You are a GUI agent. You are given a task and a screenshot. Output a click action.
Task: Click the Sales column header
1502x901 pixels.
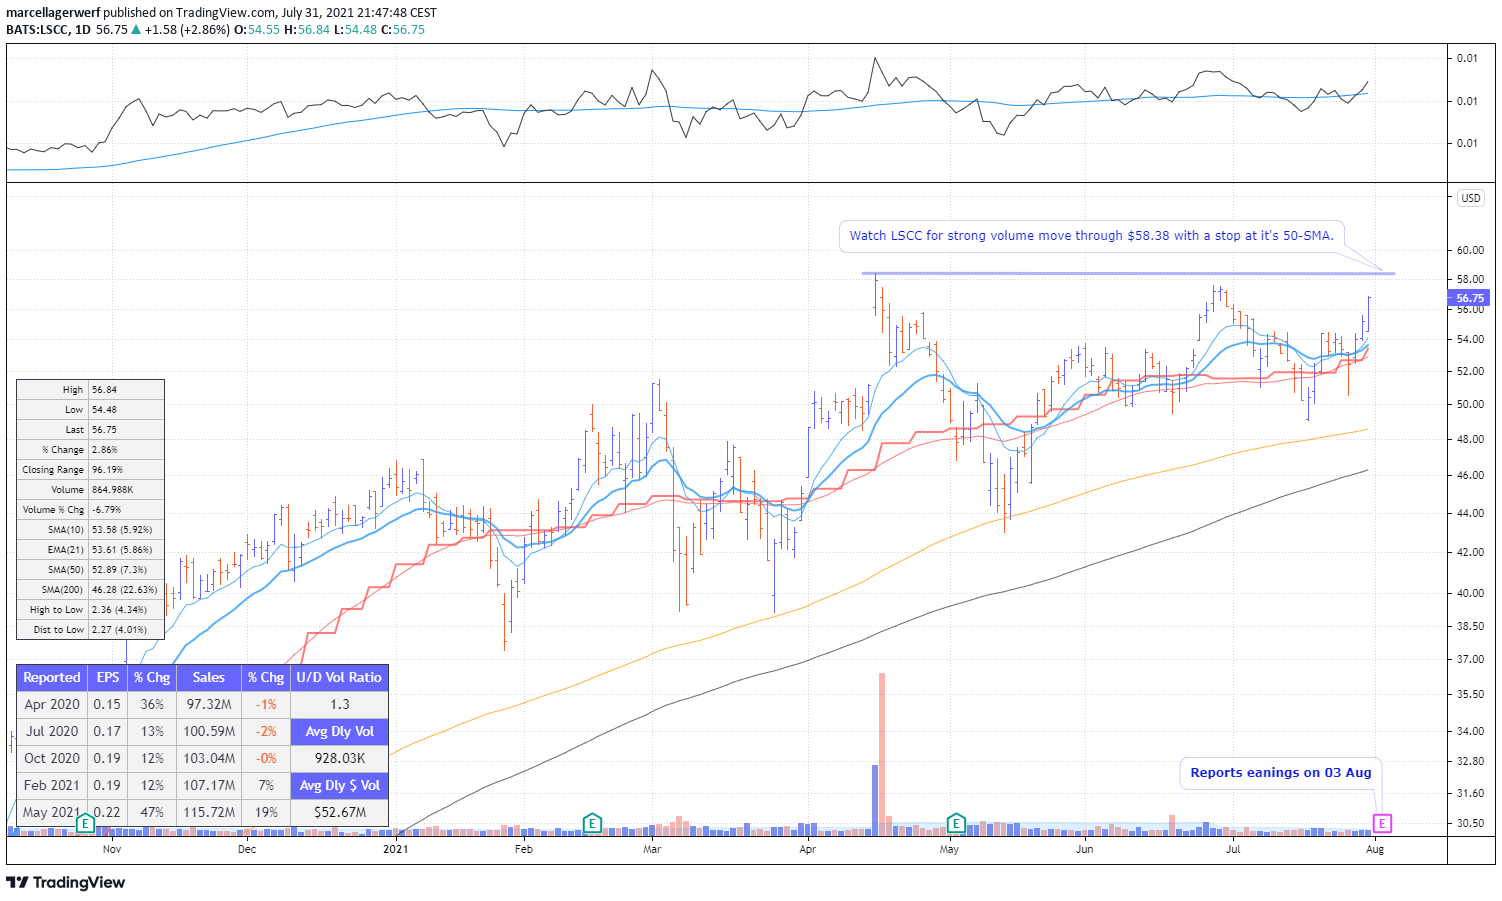coord(209,677)
